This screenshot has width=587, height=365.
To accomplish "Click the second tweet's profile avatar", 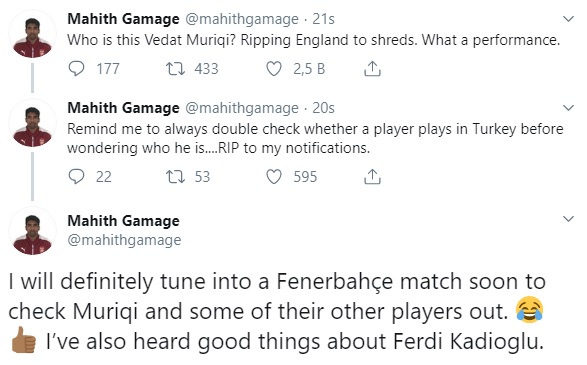I will click(33, 124).
